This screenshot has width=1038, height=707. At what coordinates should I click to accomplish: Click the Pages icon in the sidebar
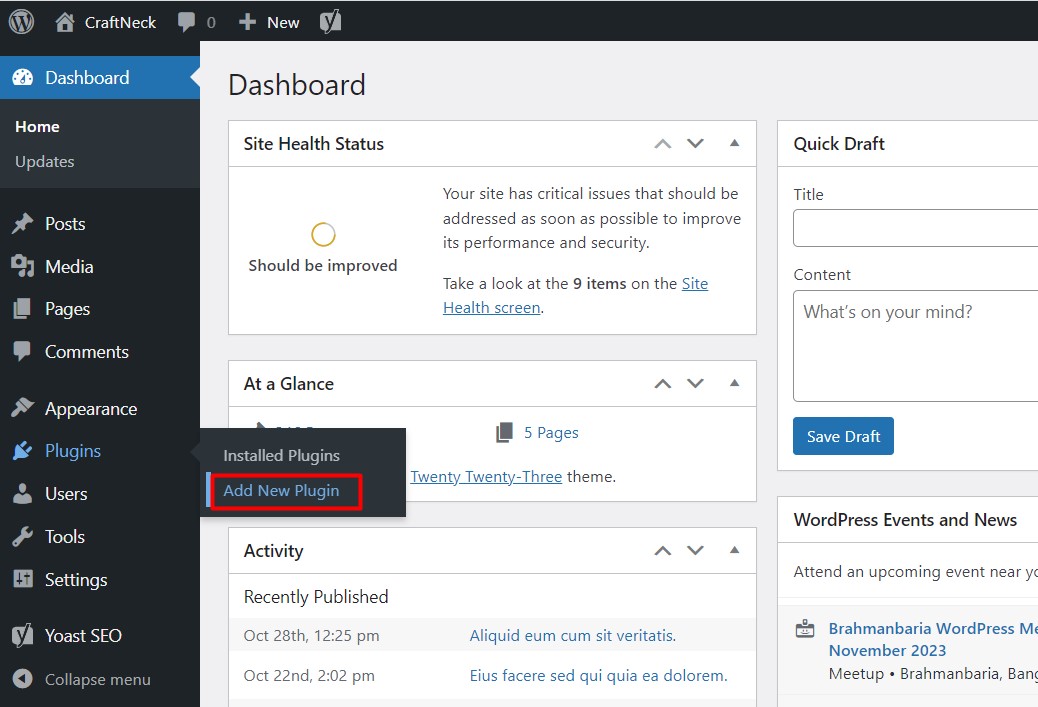(22, 308)
